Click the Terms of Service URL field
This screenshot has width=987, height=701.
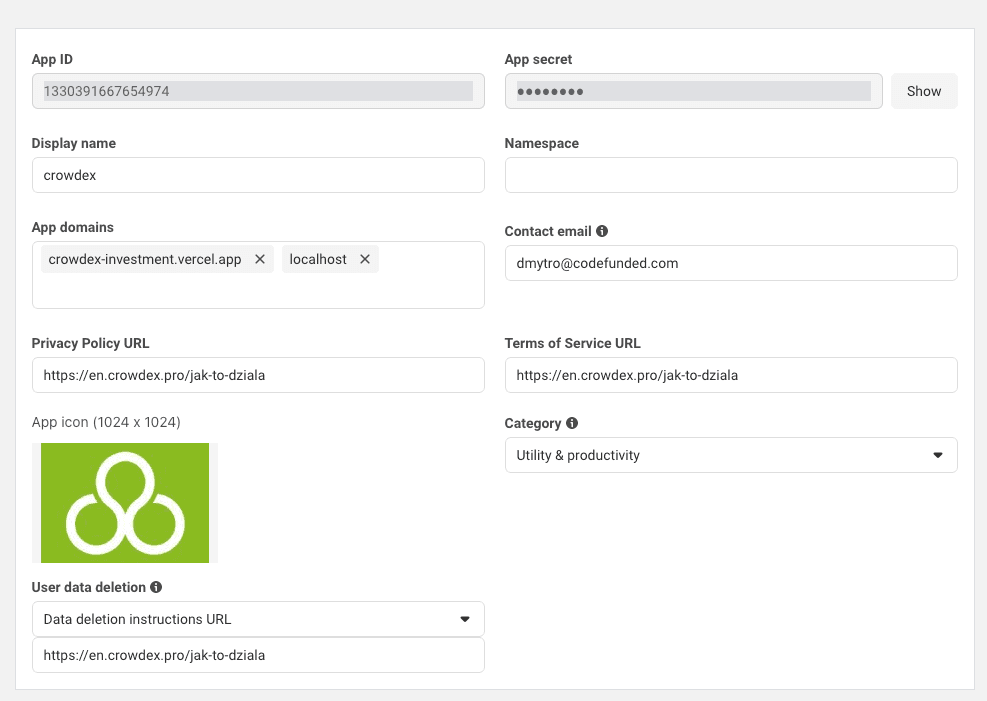[x=730, y=375]
